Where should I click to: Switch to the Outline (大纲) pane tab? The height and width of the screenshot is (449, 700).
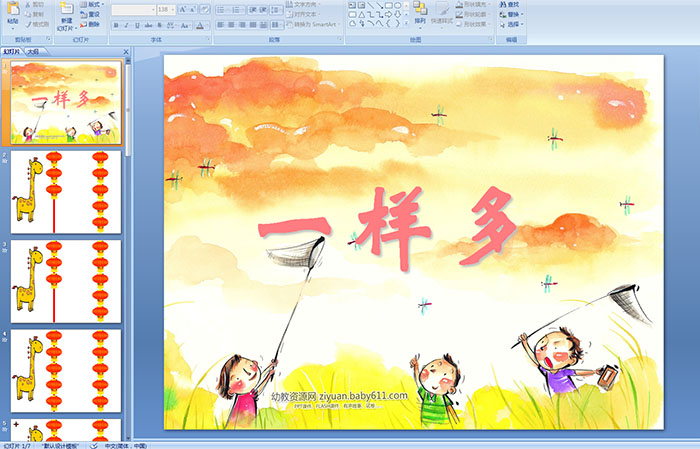pyautogui.click(x=33, y=52)
